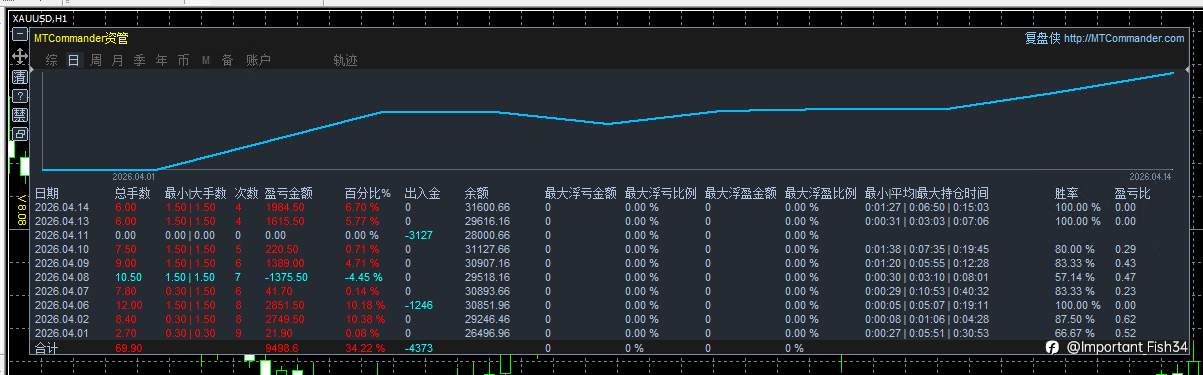Click the 最大浮亏金额 column header

point(581,193)
